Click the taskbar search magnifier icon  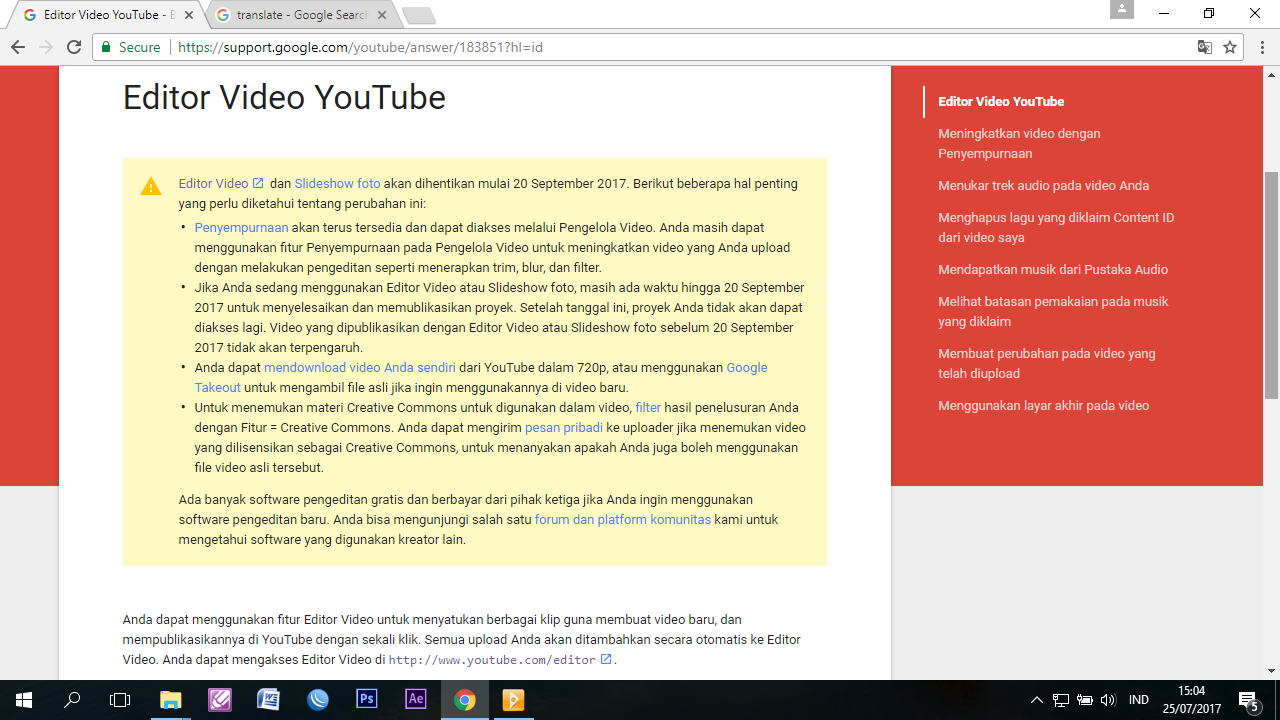click(72, 700)
